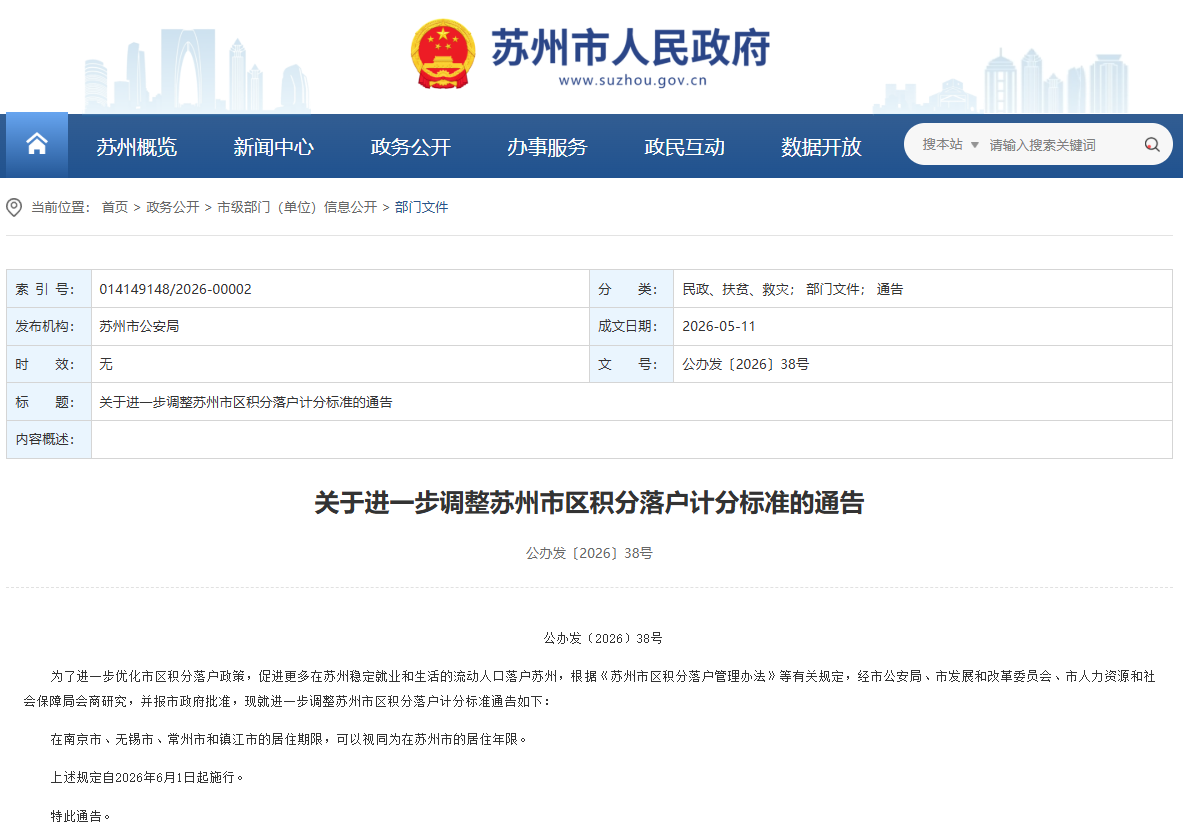Open the 政民互动 section
This screenshot has height=834, width=1183.
point(684,146)
